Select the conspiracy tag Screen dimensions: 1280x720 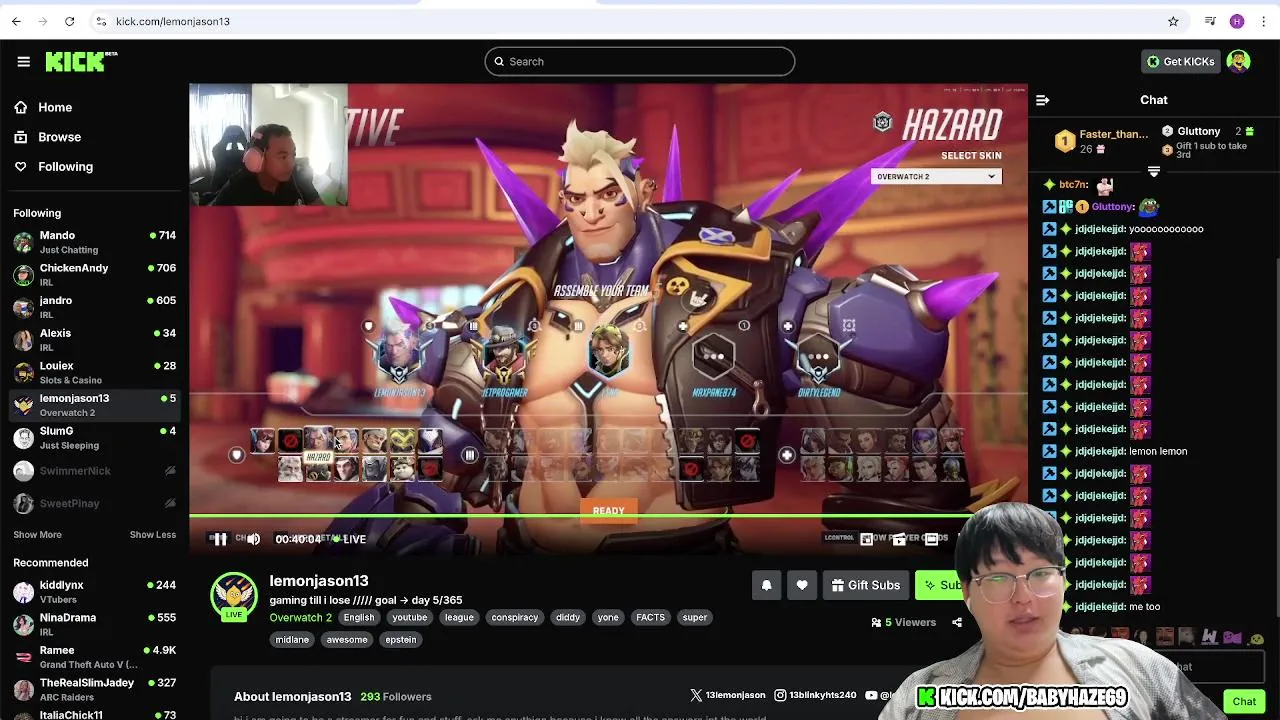[x=515, y=618]
